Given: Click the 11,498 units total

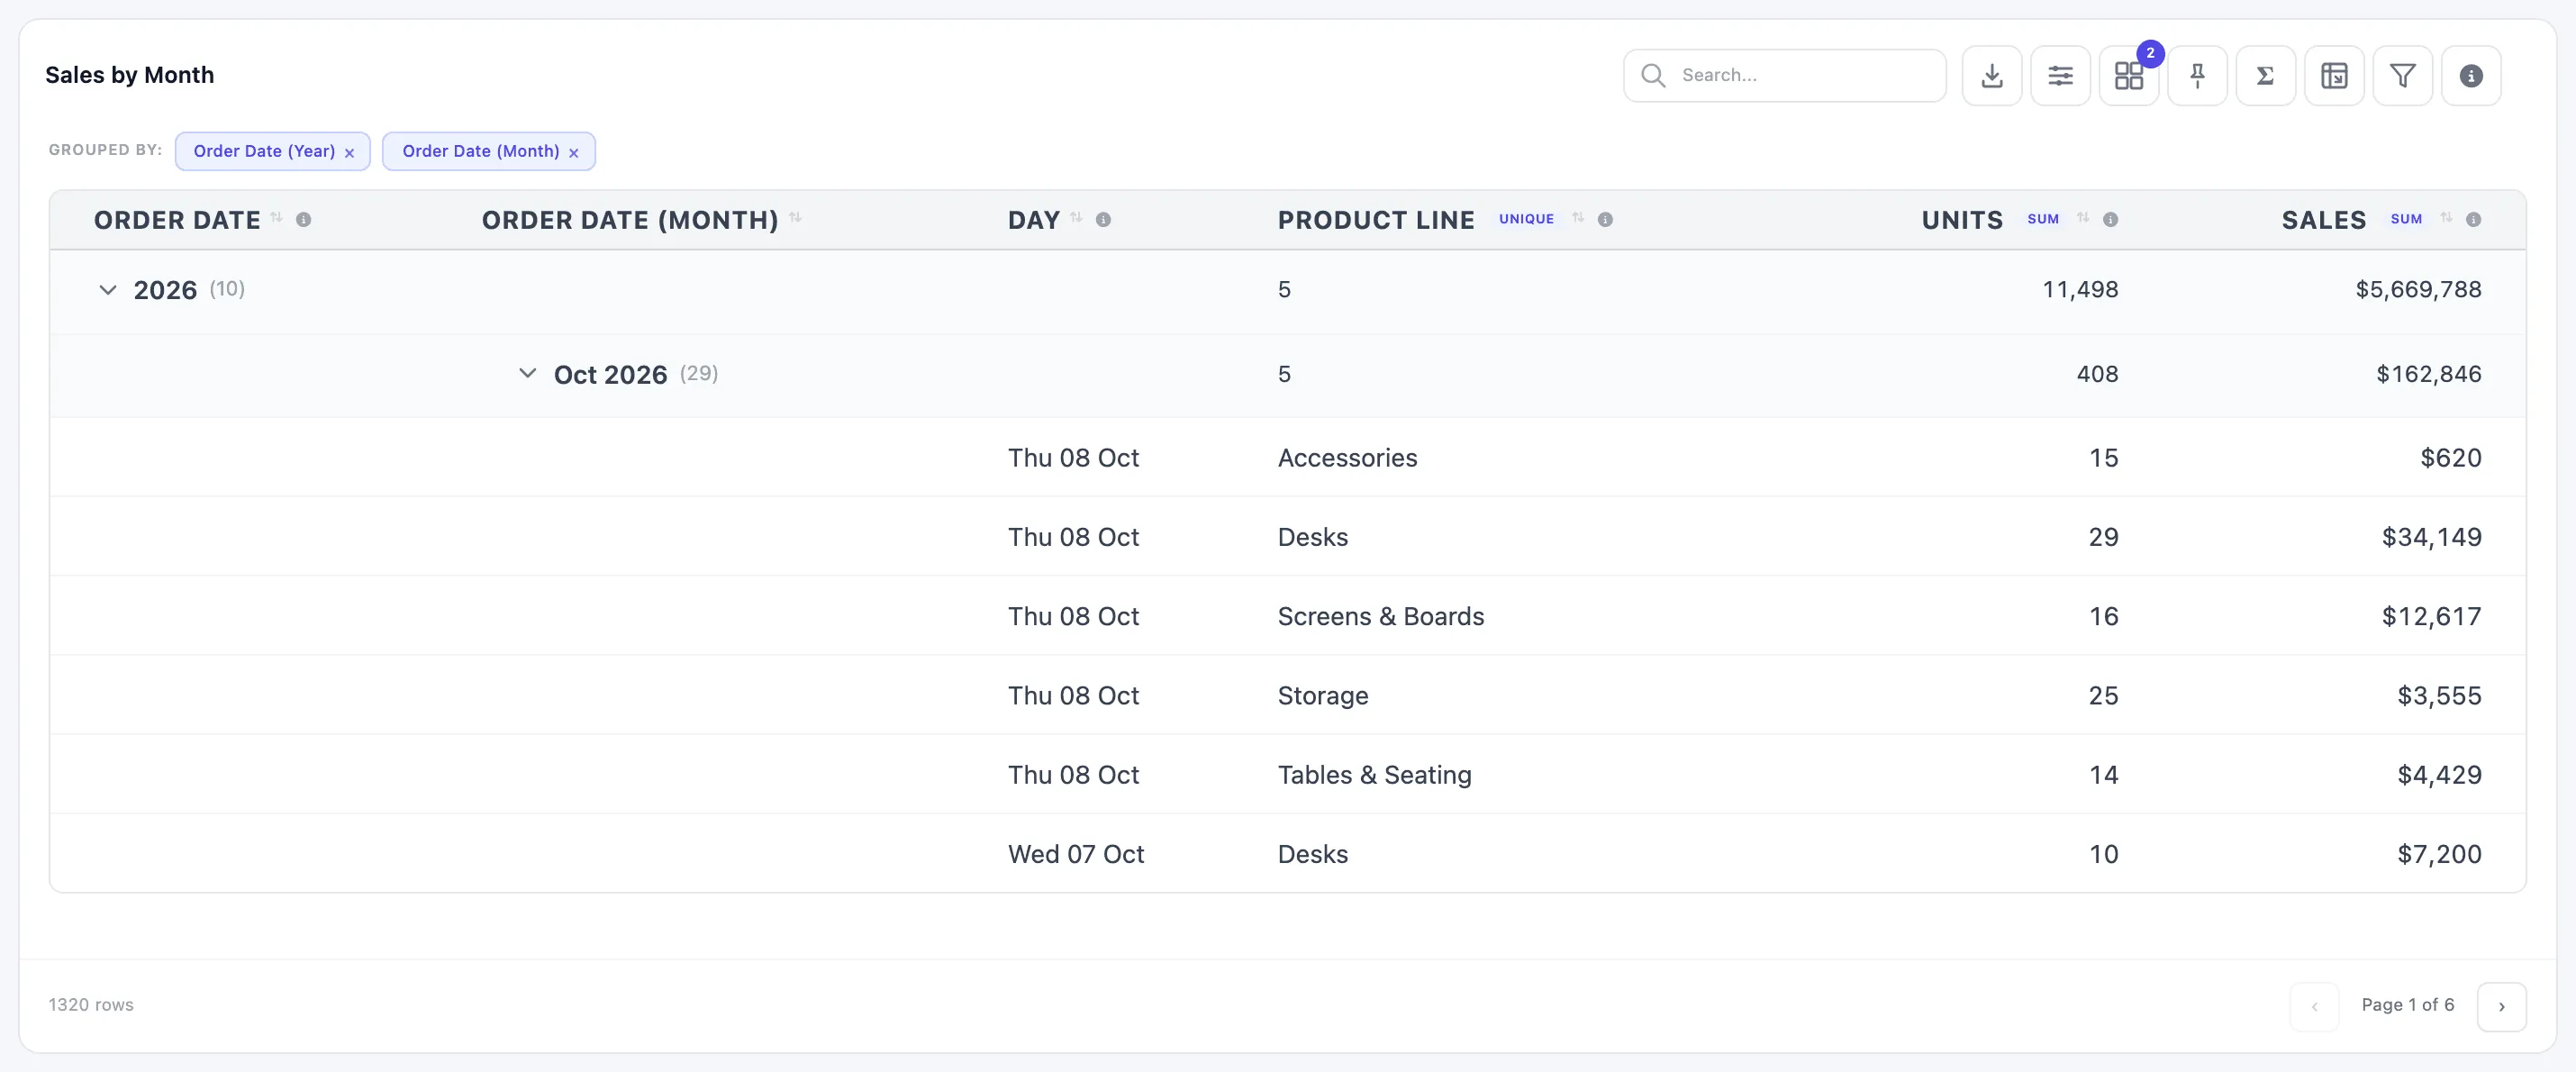Looking at the screenshot, I should coord(2080,290).
